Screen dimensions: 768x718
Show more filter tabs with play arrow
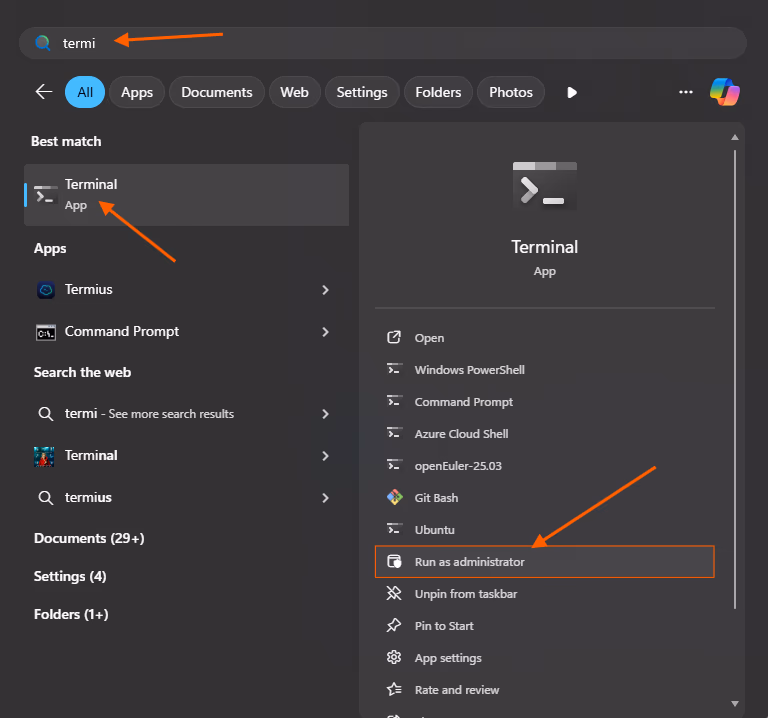click(x=572, y=93)
